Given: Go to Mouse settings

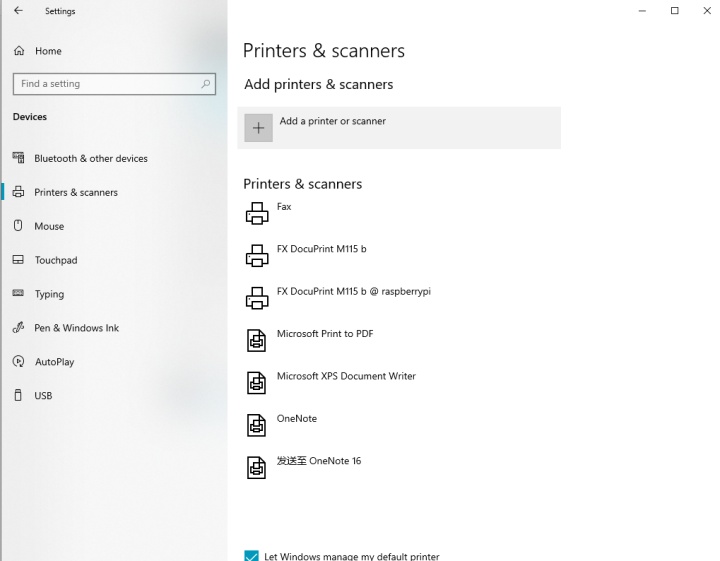Looking at the screenshot, I should pyautogui.click(x=49, y=226).
